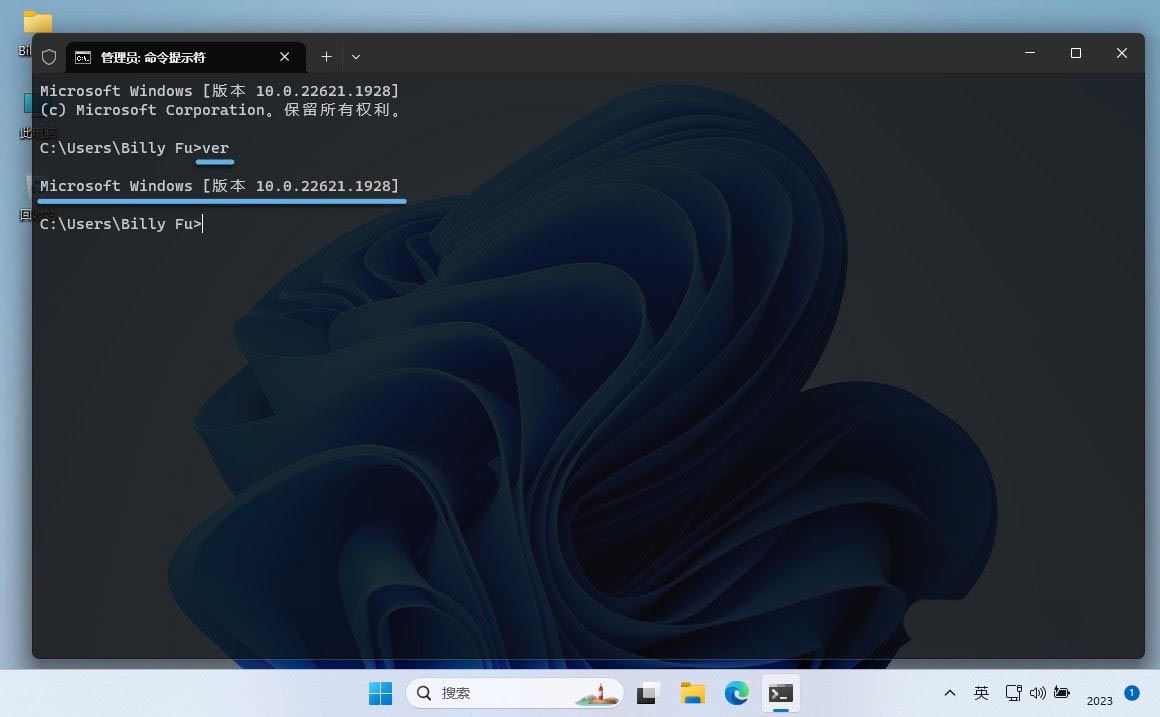1160x717 pixels.
Task: Open the network status tray icon
Action: click(x=1014, y=693)
